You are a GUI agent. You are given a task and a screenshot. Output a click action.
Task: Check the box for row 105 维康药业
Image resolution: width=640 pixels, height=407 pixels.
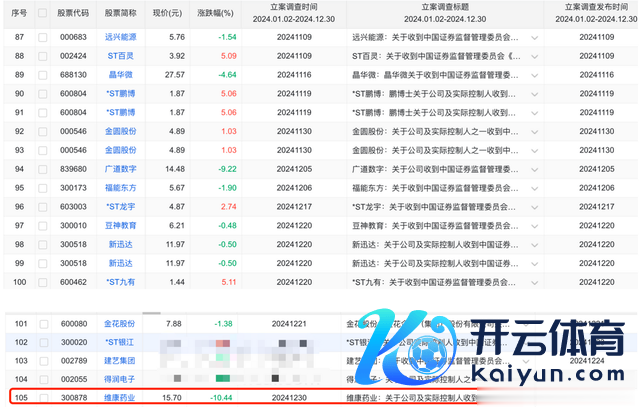[x=43, y=398]
